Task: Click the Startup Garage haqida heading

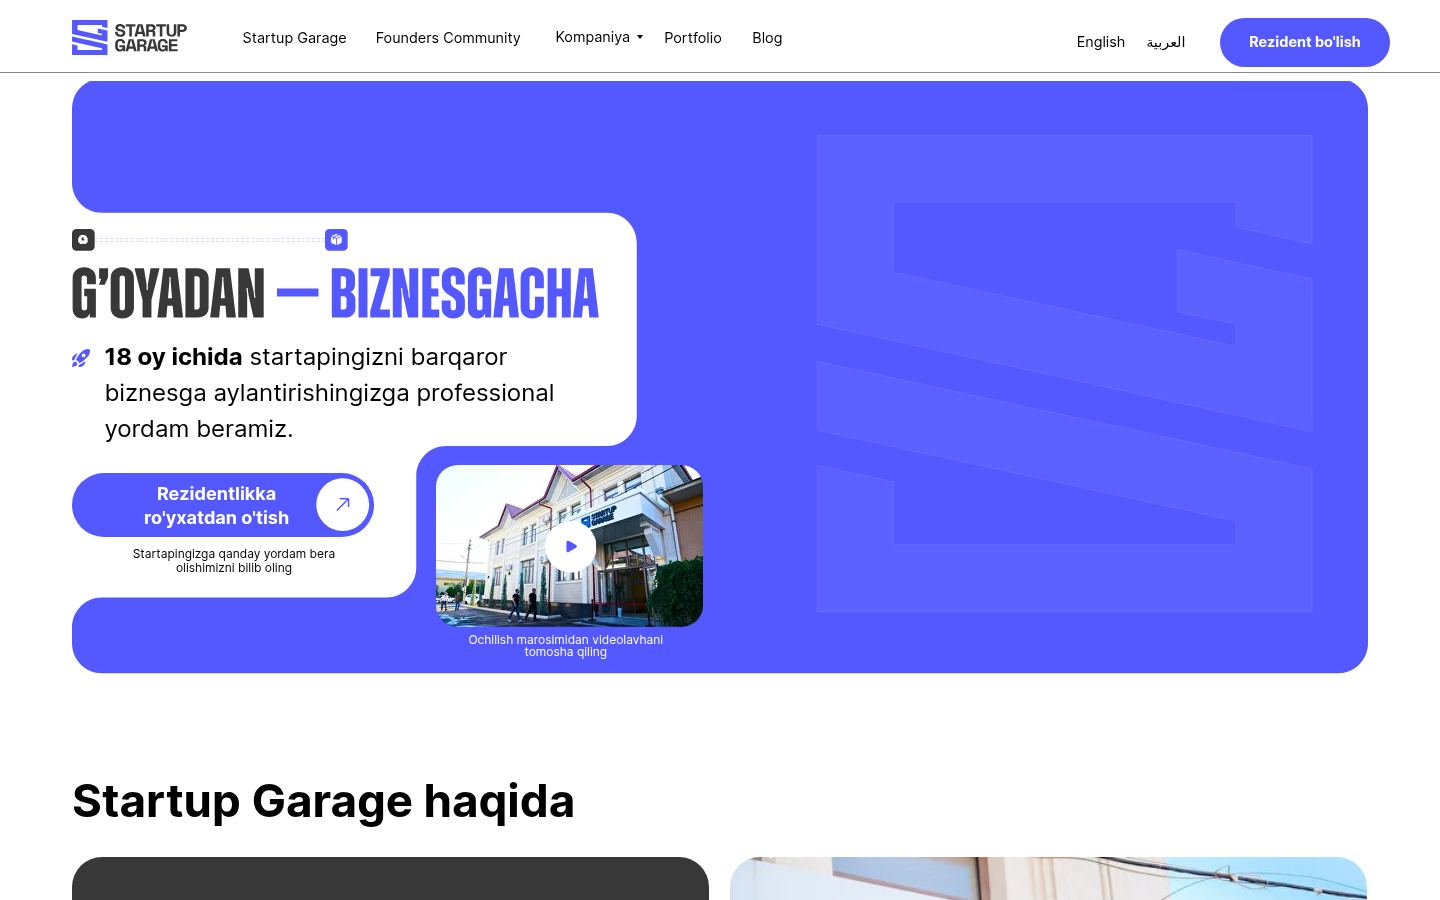Action: (x=323, y=801)
